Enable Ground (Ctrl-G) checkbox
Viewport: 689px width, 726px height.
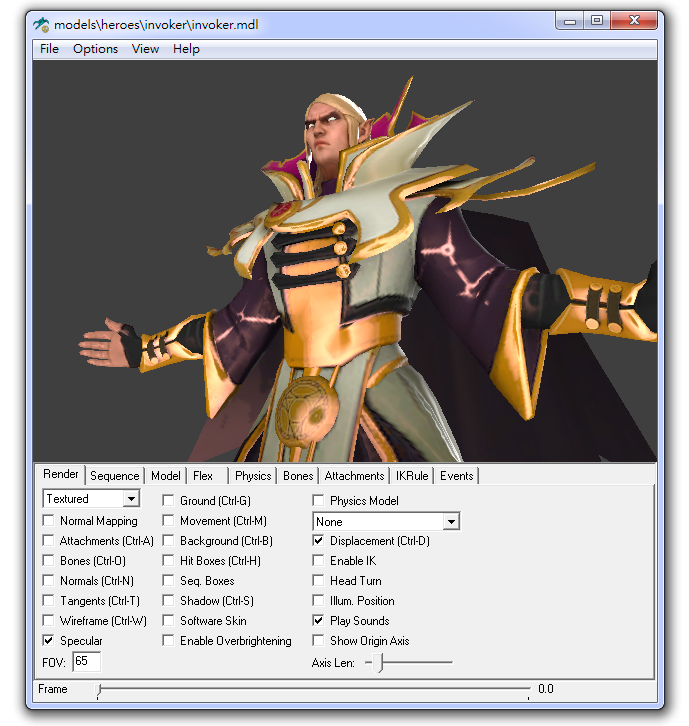168,500
